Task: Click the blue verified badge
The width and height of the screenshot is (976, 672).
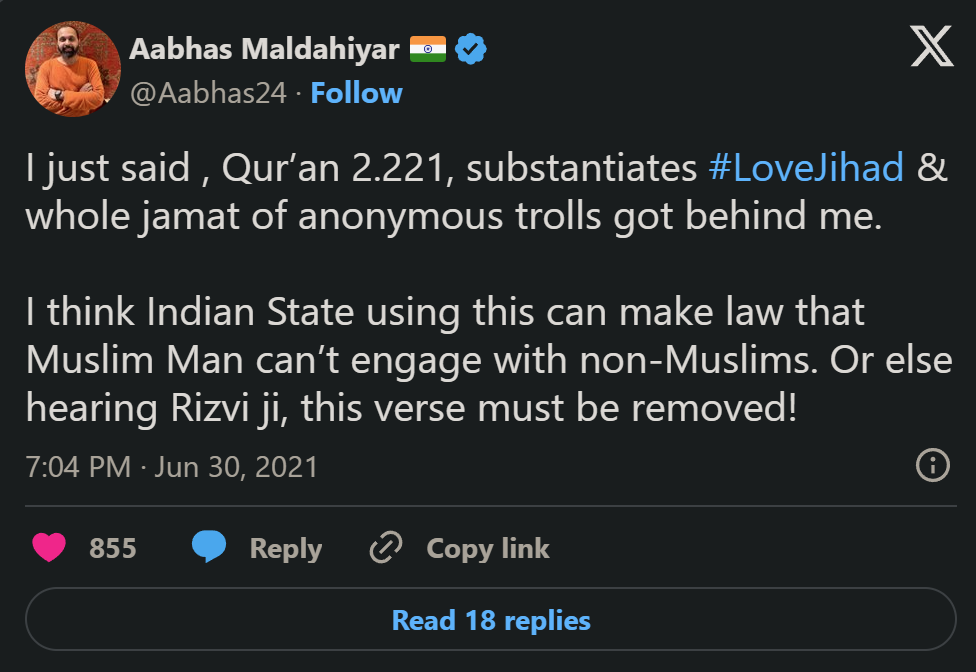Action: click(471, 49)
